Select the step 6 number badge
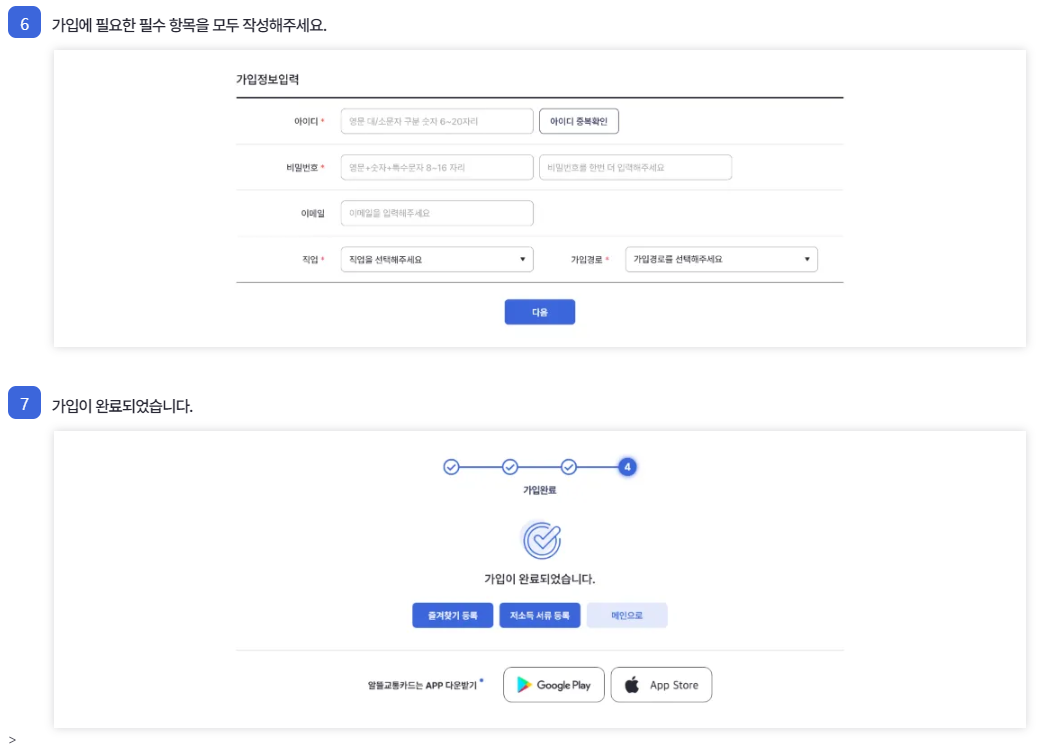Image resolution: width=1047 pixels, height=744 pixels. tap(23, 20)
